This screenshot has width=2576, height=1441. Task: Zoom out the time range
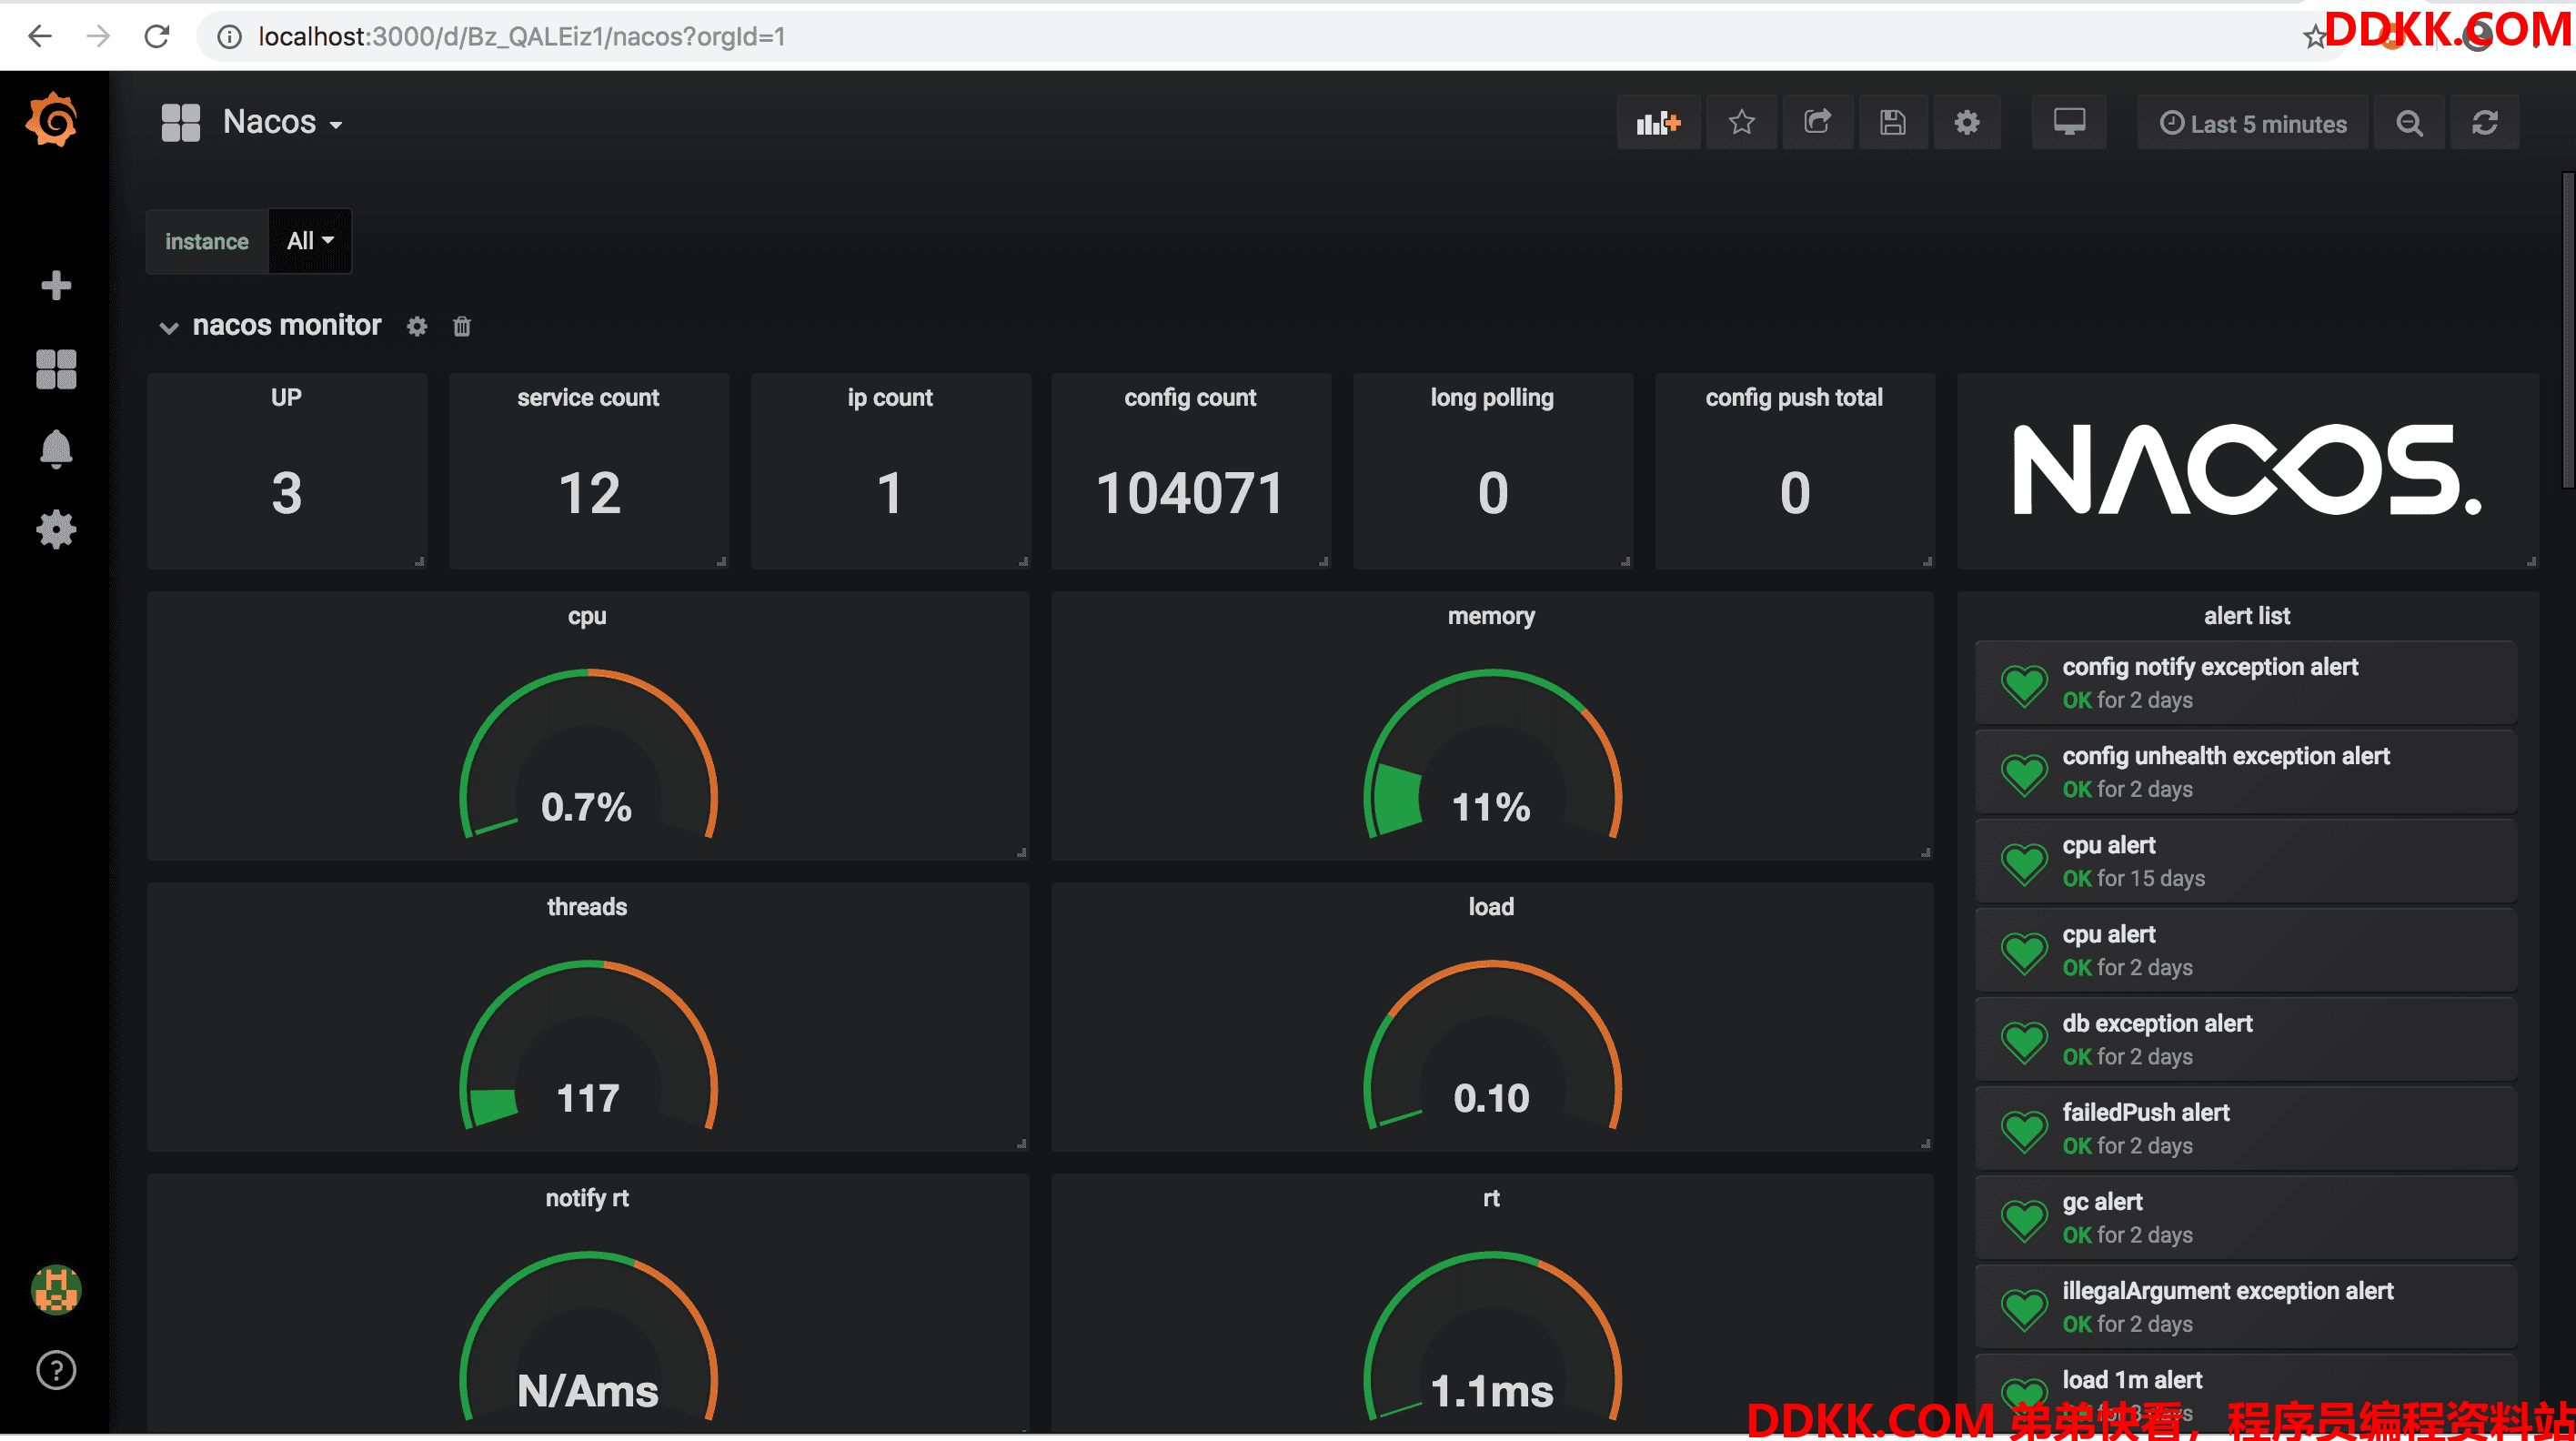pos(2410,123)
